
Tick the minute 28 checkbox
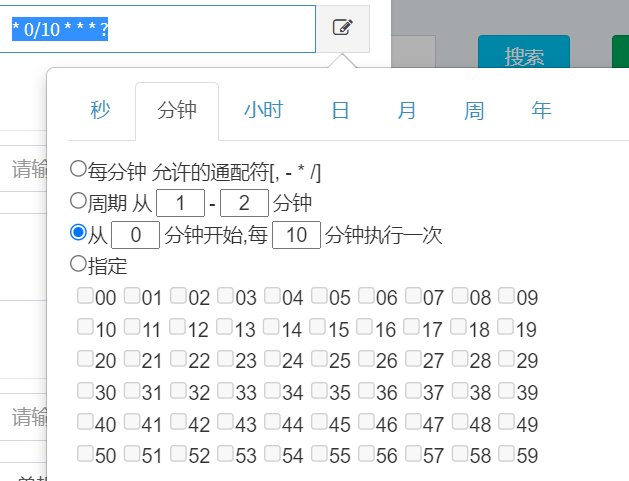tap(460, 359)
